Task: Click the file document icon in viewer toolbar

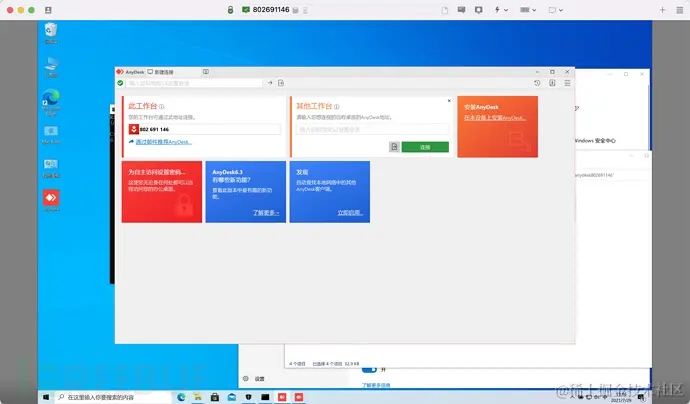Action: (445, 10)
